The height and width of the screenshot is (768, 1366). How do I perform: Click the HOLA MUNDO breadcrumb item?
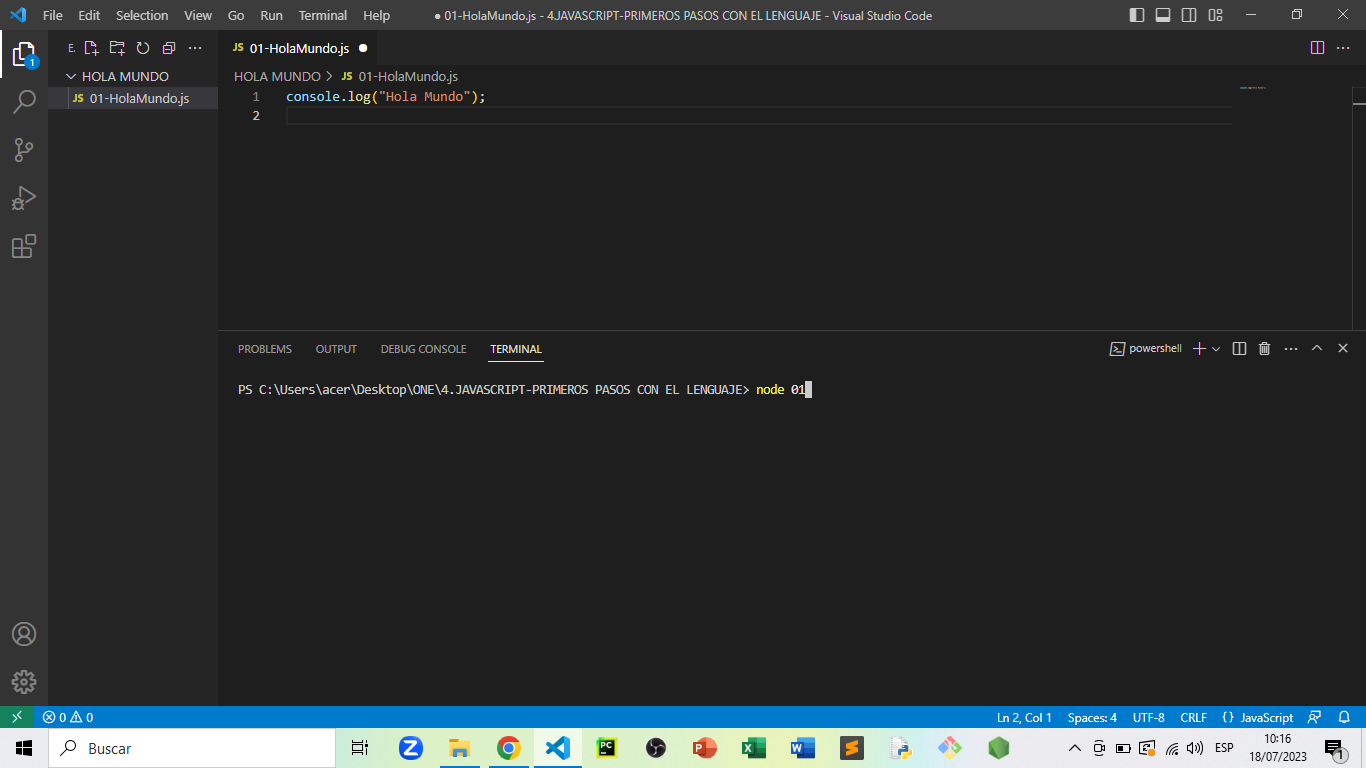[277, 76]
